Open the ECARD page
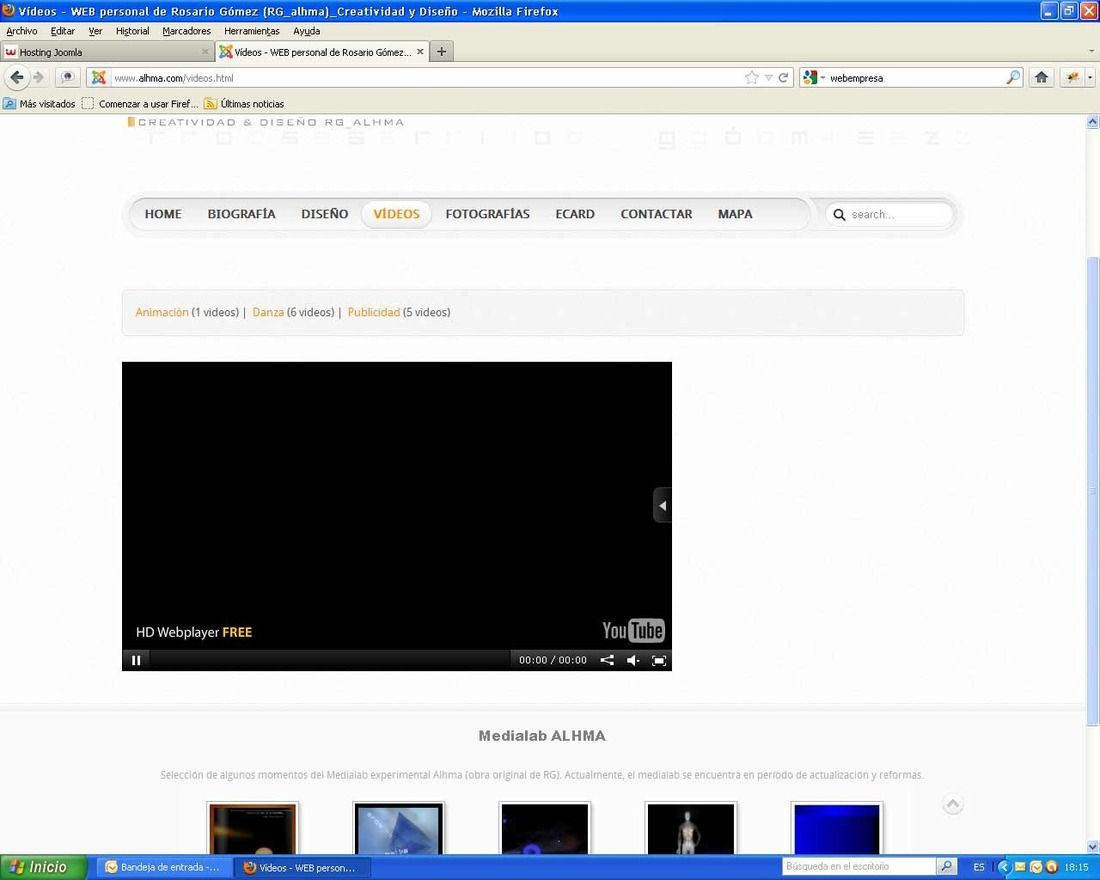Viewport: 1100px width, 880px height. click(575, 214)
